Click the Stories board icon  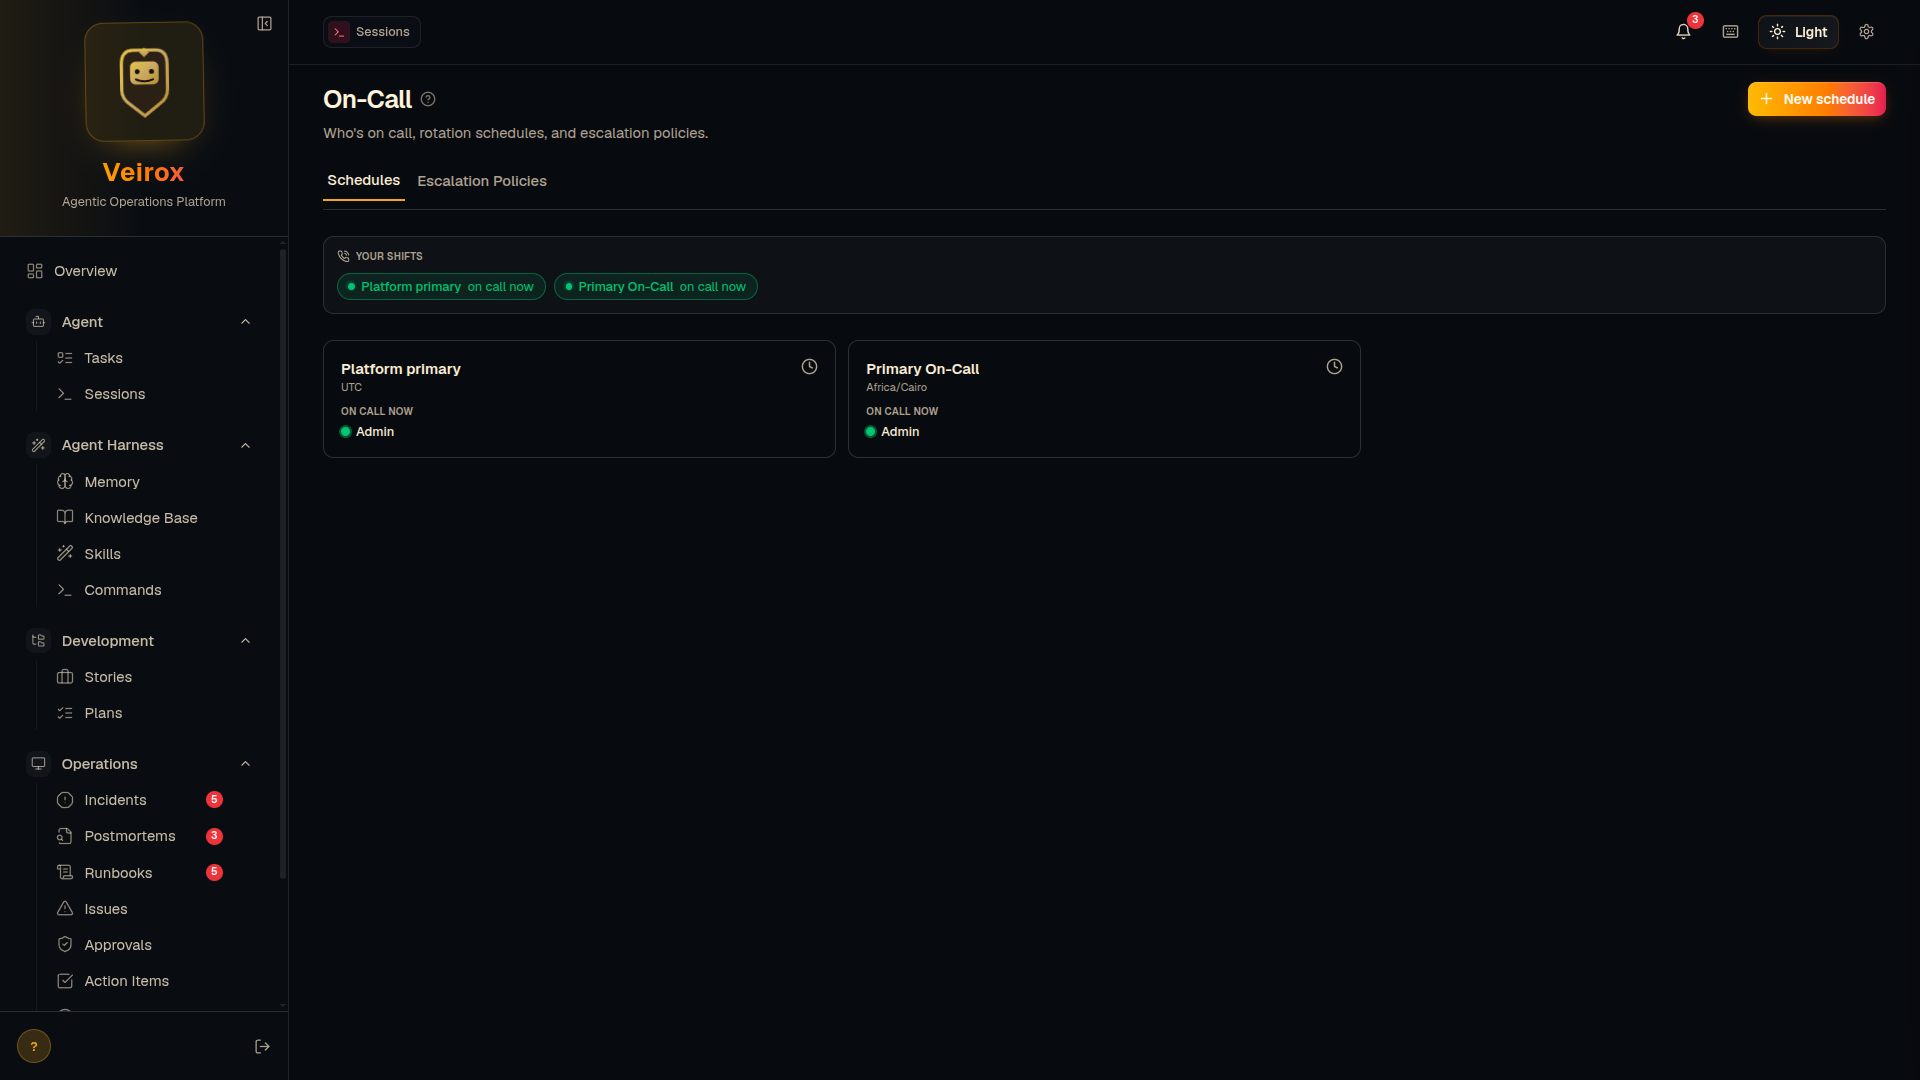65,677
